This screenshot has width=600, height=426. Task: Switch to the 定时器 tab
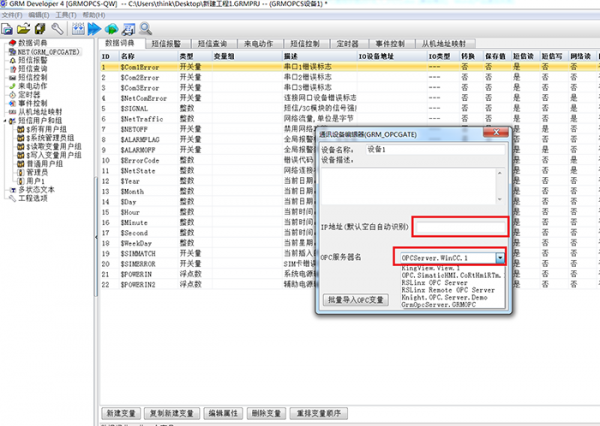(x=348, y=44)
